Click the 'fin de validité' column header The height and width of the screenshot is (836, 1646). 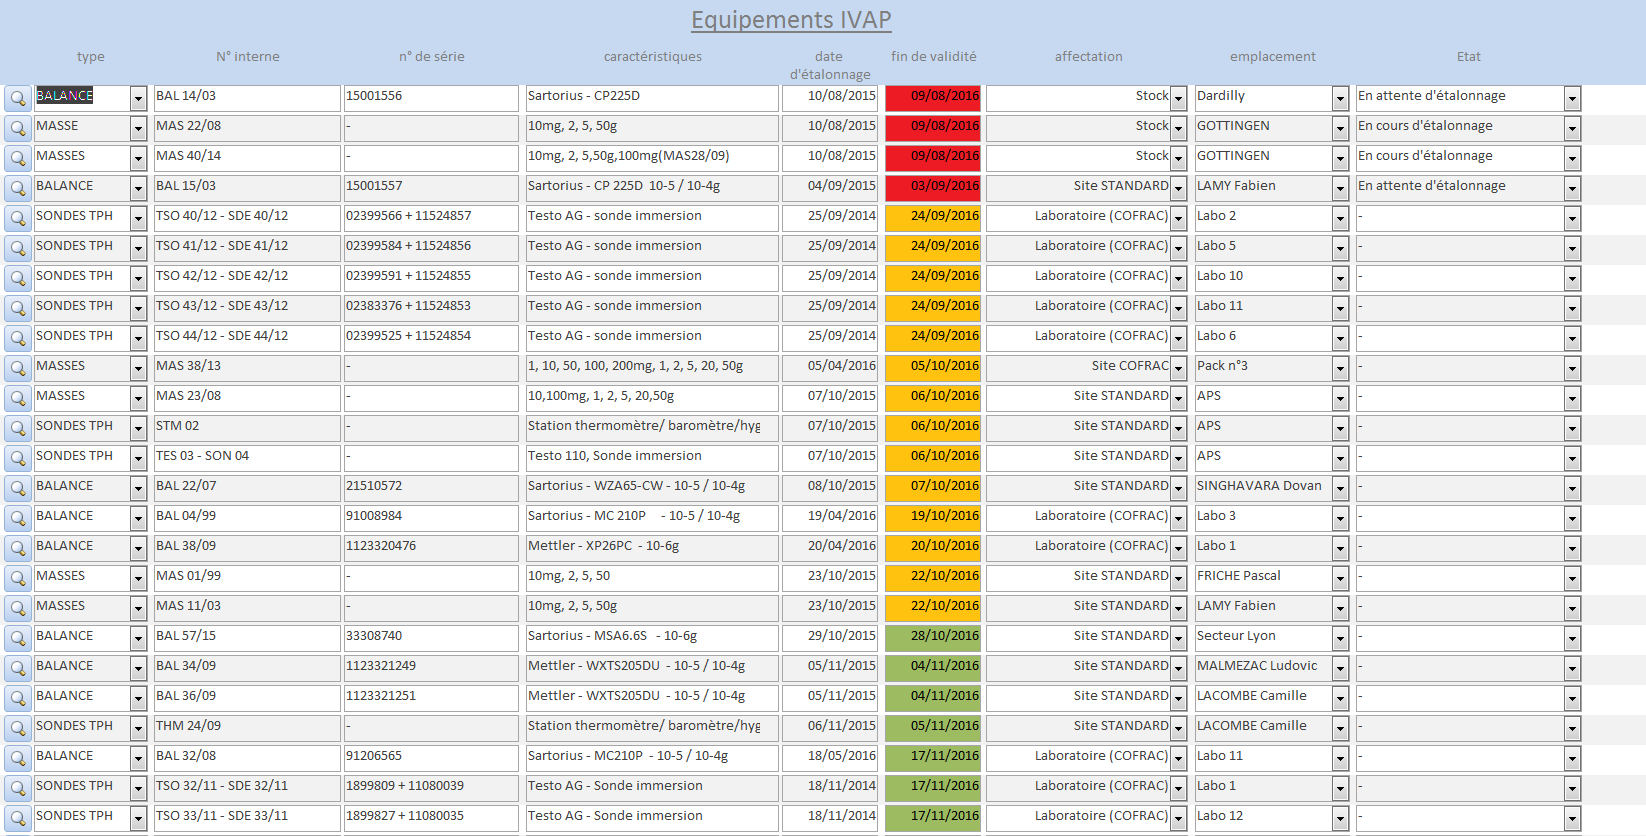pos(934,57)
